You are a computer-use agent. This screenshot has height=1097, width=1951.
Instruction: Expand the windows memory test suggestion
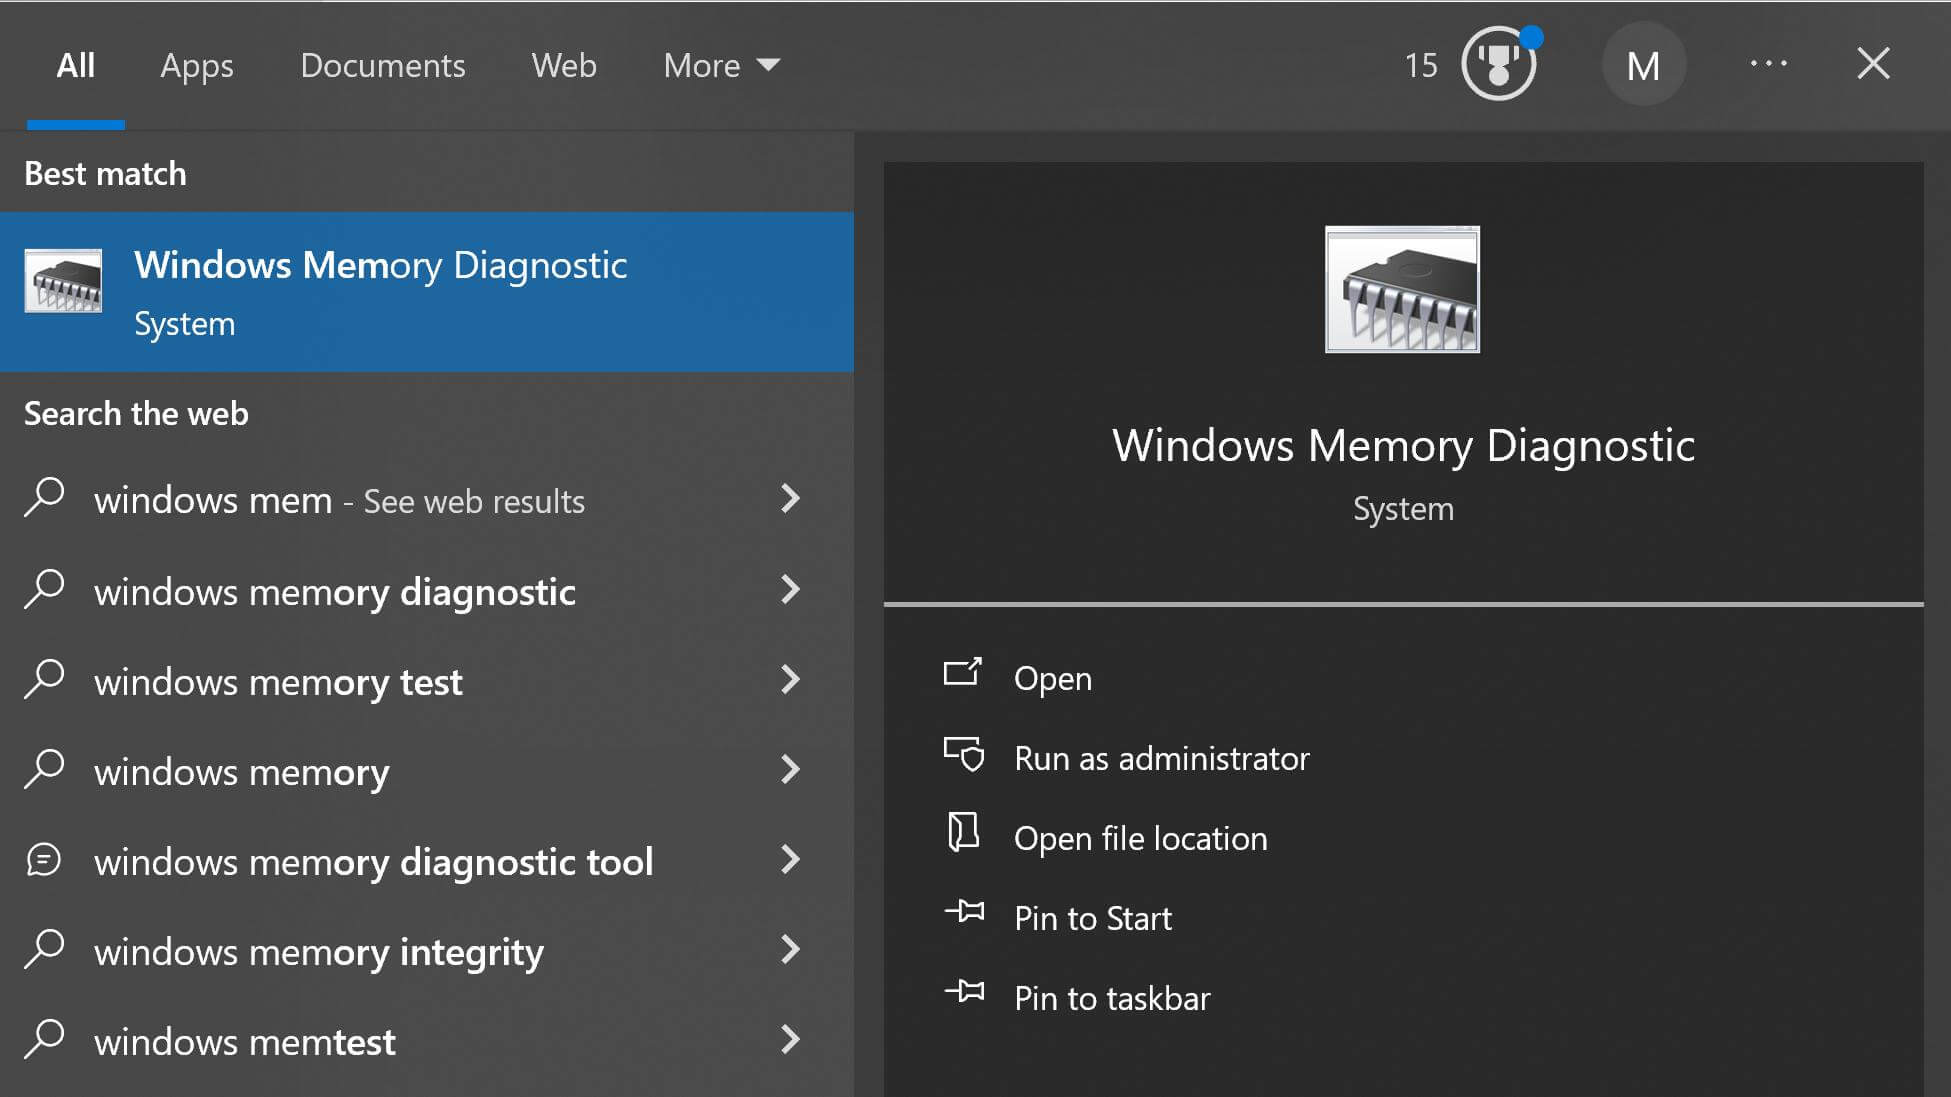pos(790,680)
